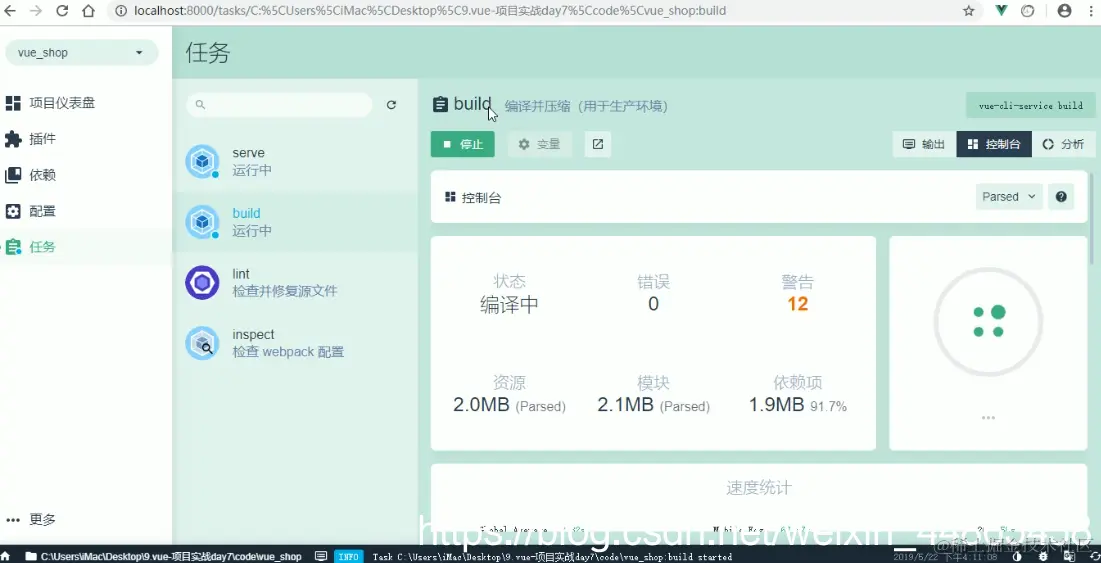The width and height of the screenshot is (1101, 563).
Task: Open the log panel icon in the status bar
Action: 322,556
